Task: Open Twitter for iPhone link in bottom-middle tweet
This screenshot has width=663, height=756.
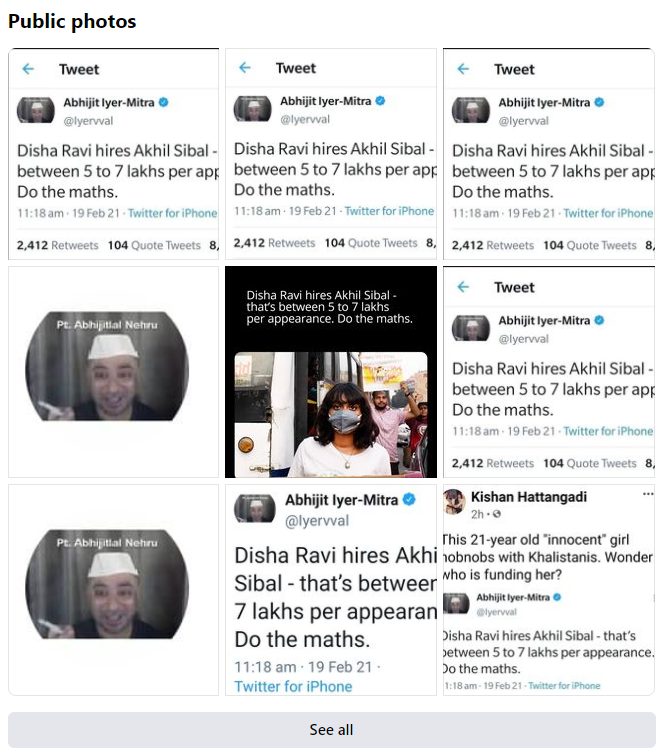Action: [x=293, y=686]
